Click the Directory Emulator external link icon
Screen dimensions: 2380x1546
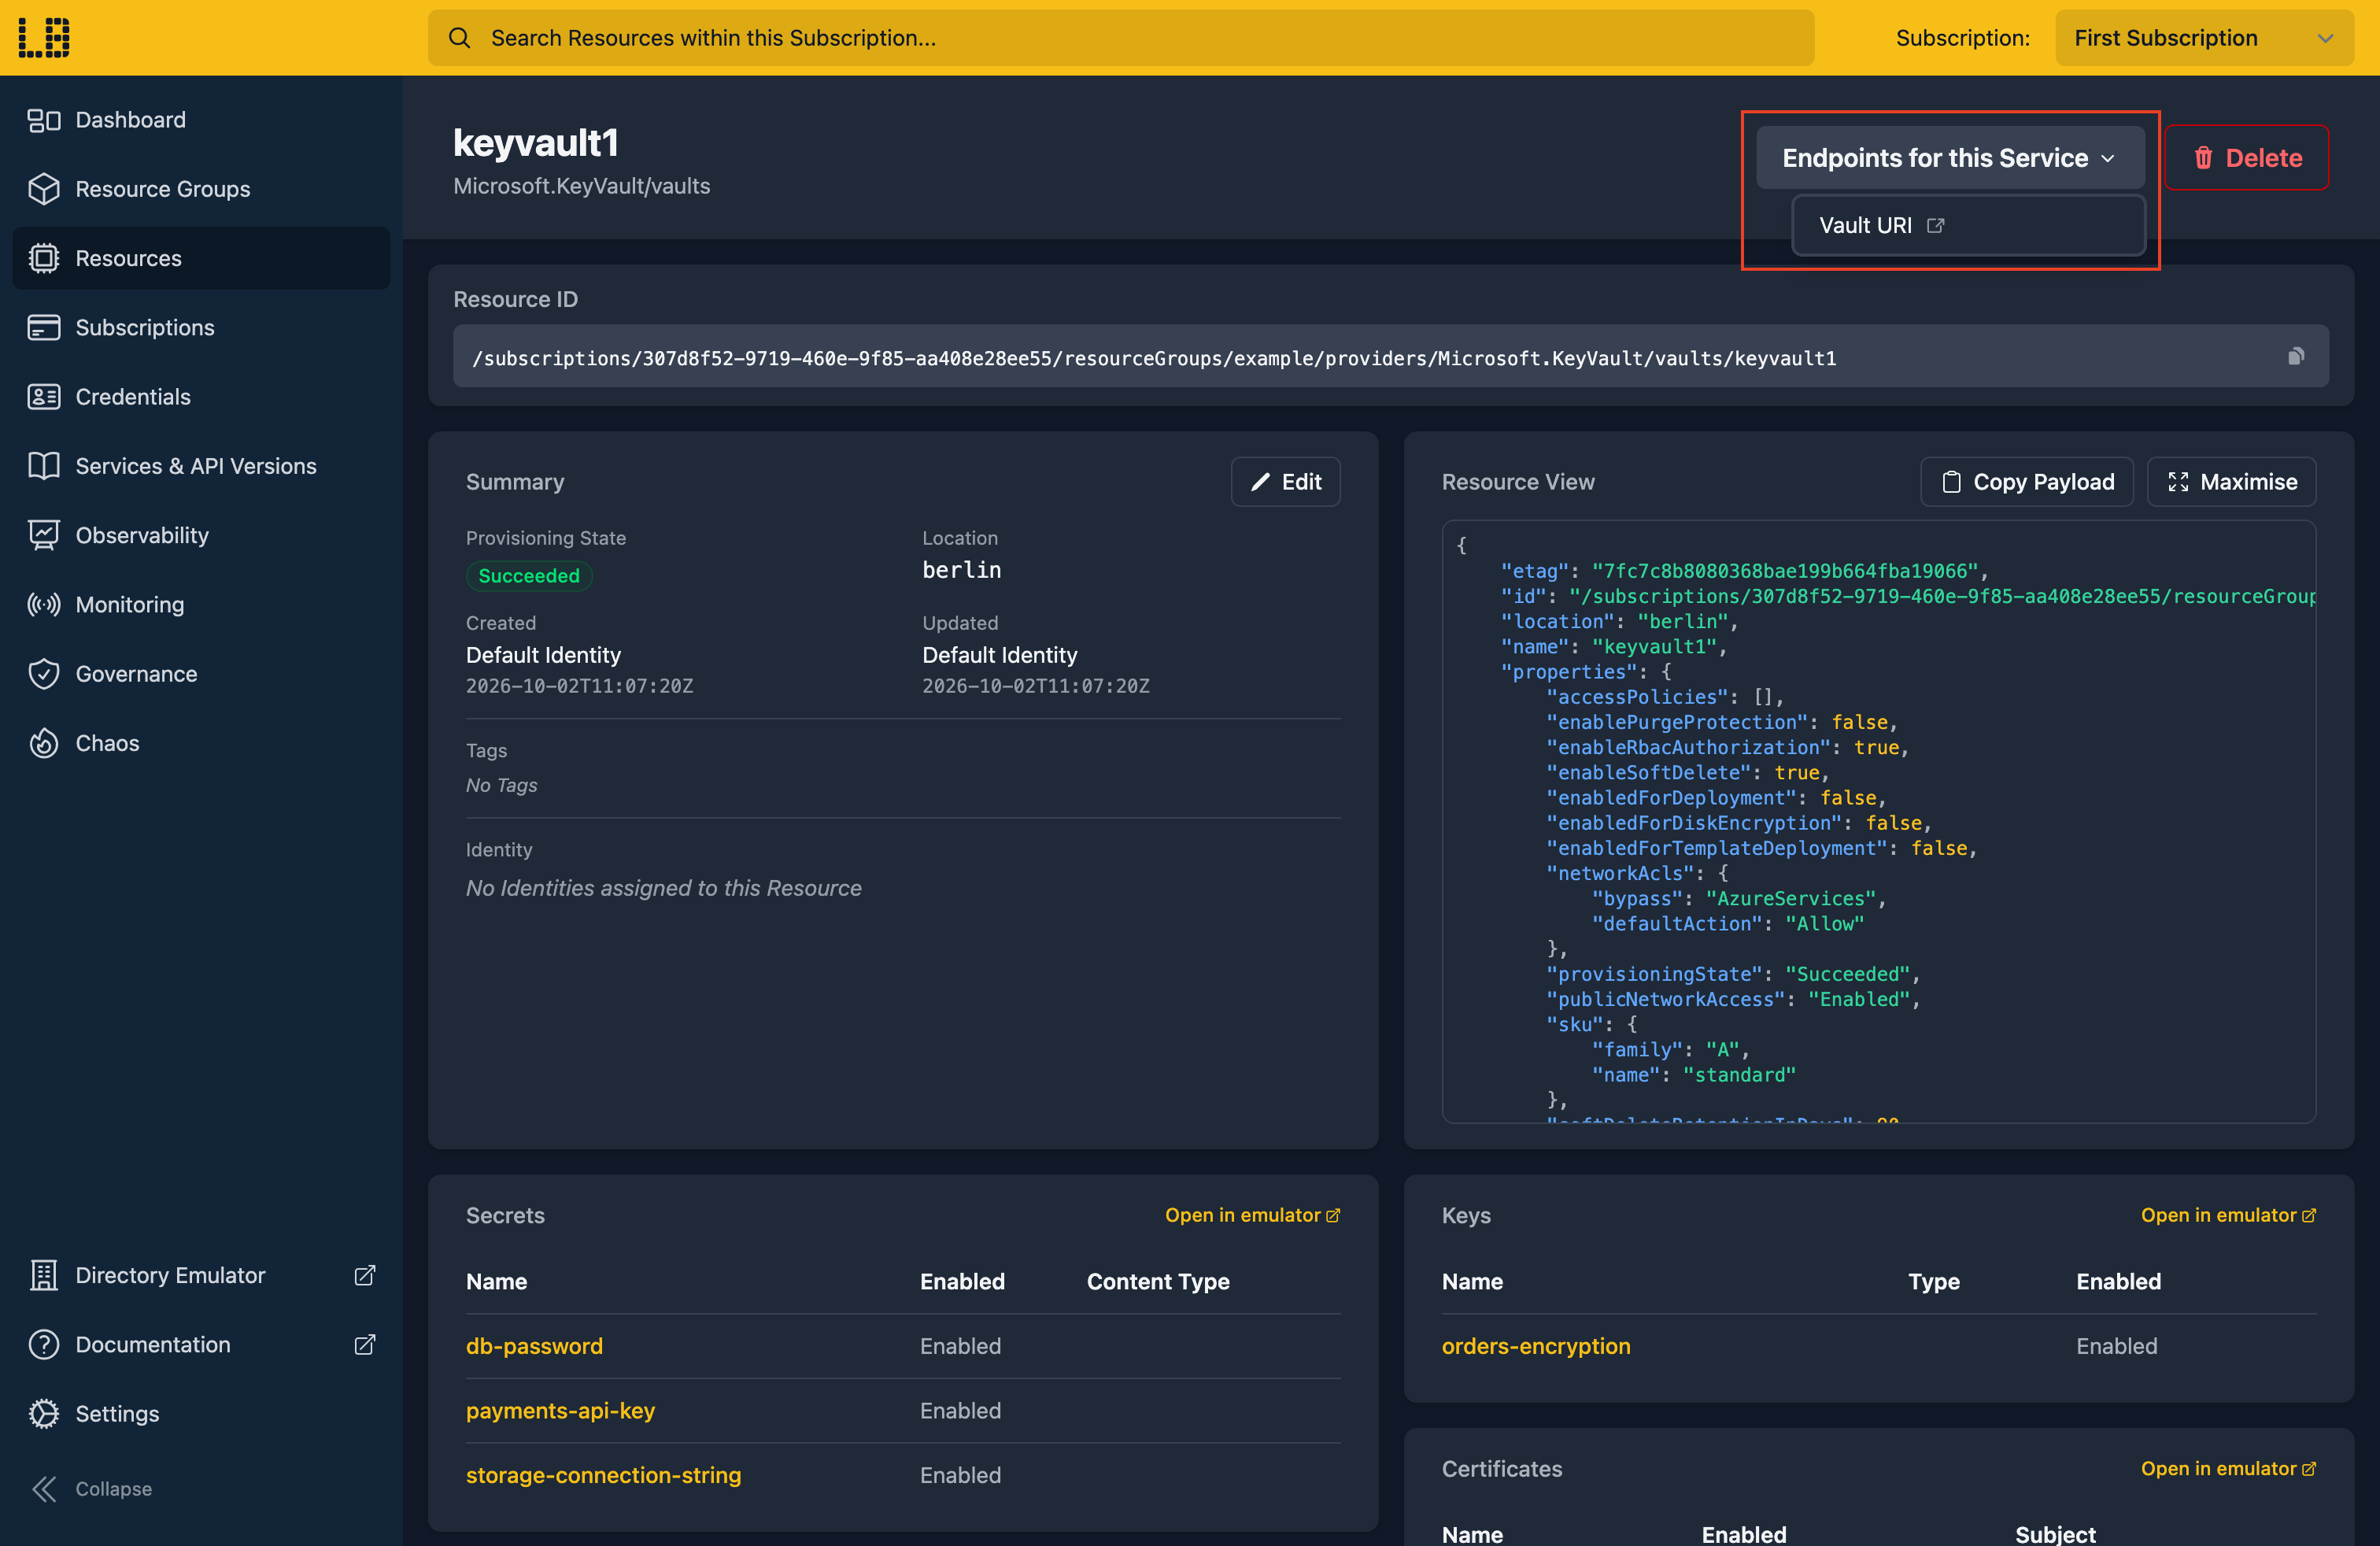365,1275
